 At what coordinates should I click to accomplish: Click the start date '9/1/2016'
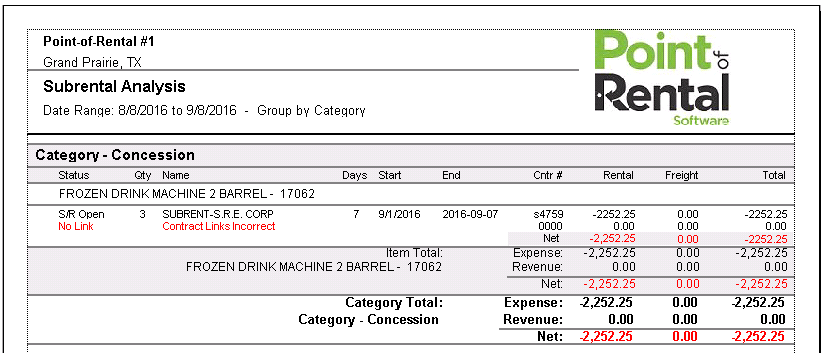click(399, 214)
